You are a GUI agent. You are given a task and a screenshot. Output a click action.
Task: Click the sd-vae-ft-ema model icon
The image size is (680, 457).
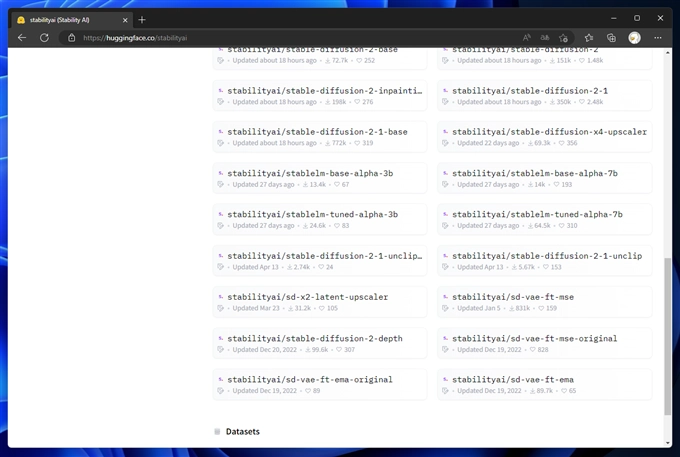coord(445,379)
